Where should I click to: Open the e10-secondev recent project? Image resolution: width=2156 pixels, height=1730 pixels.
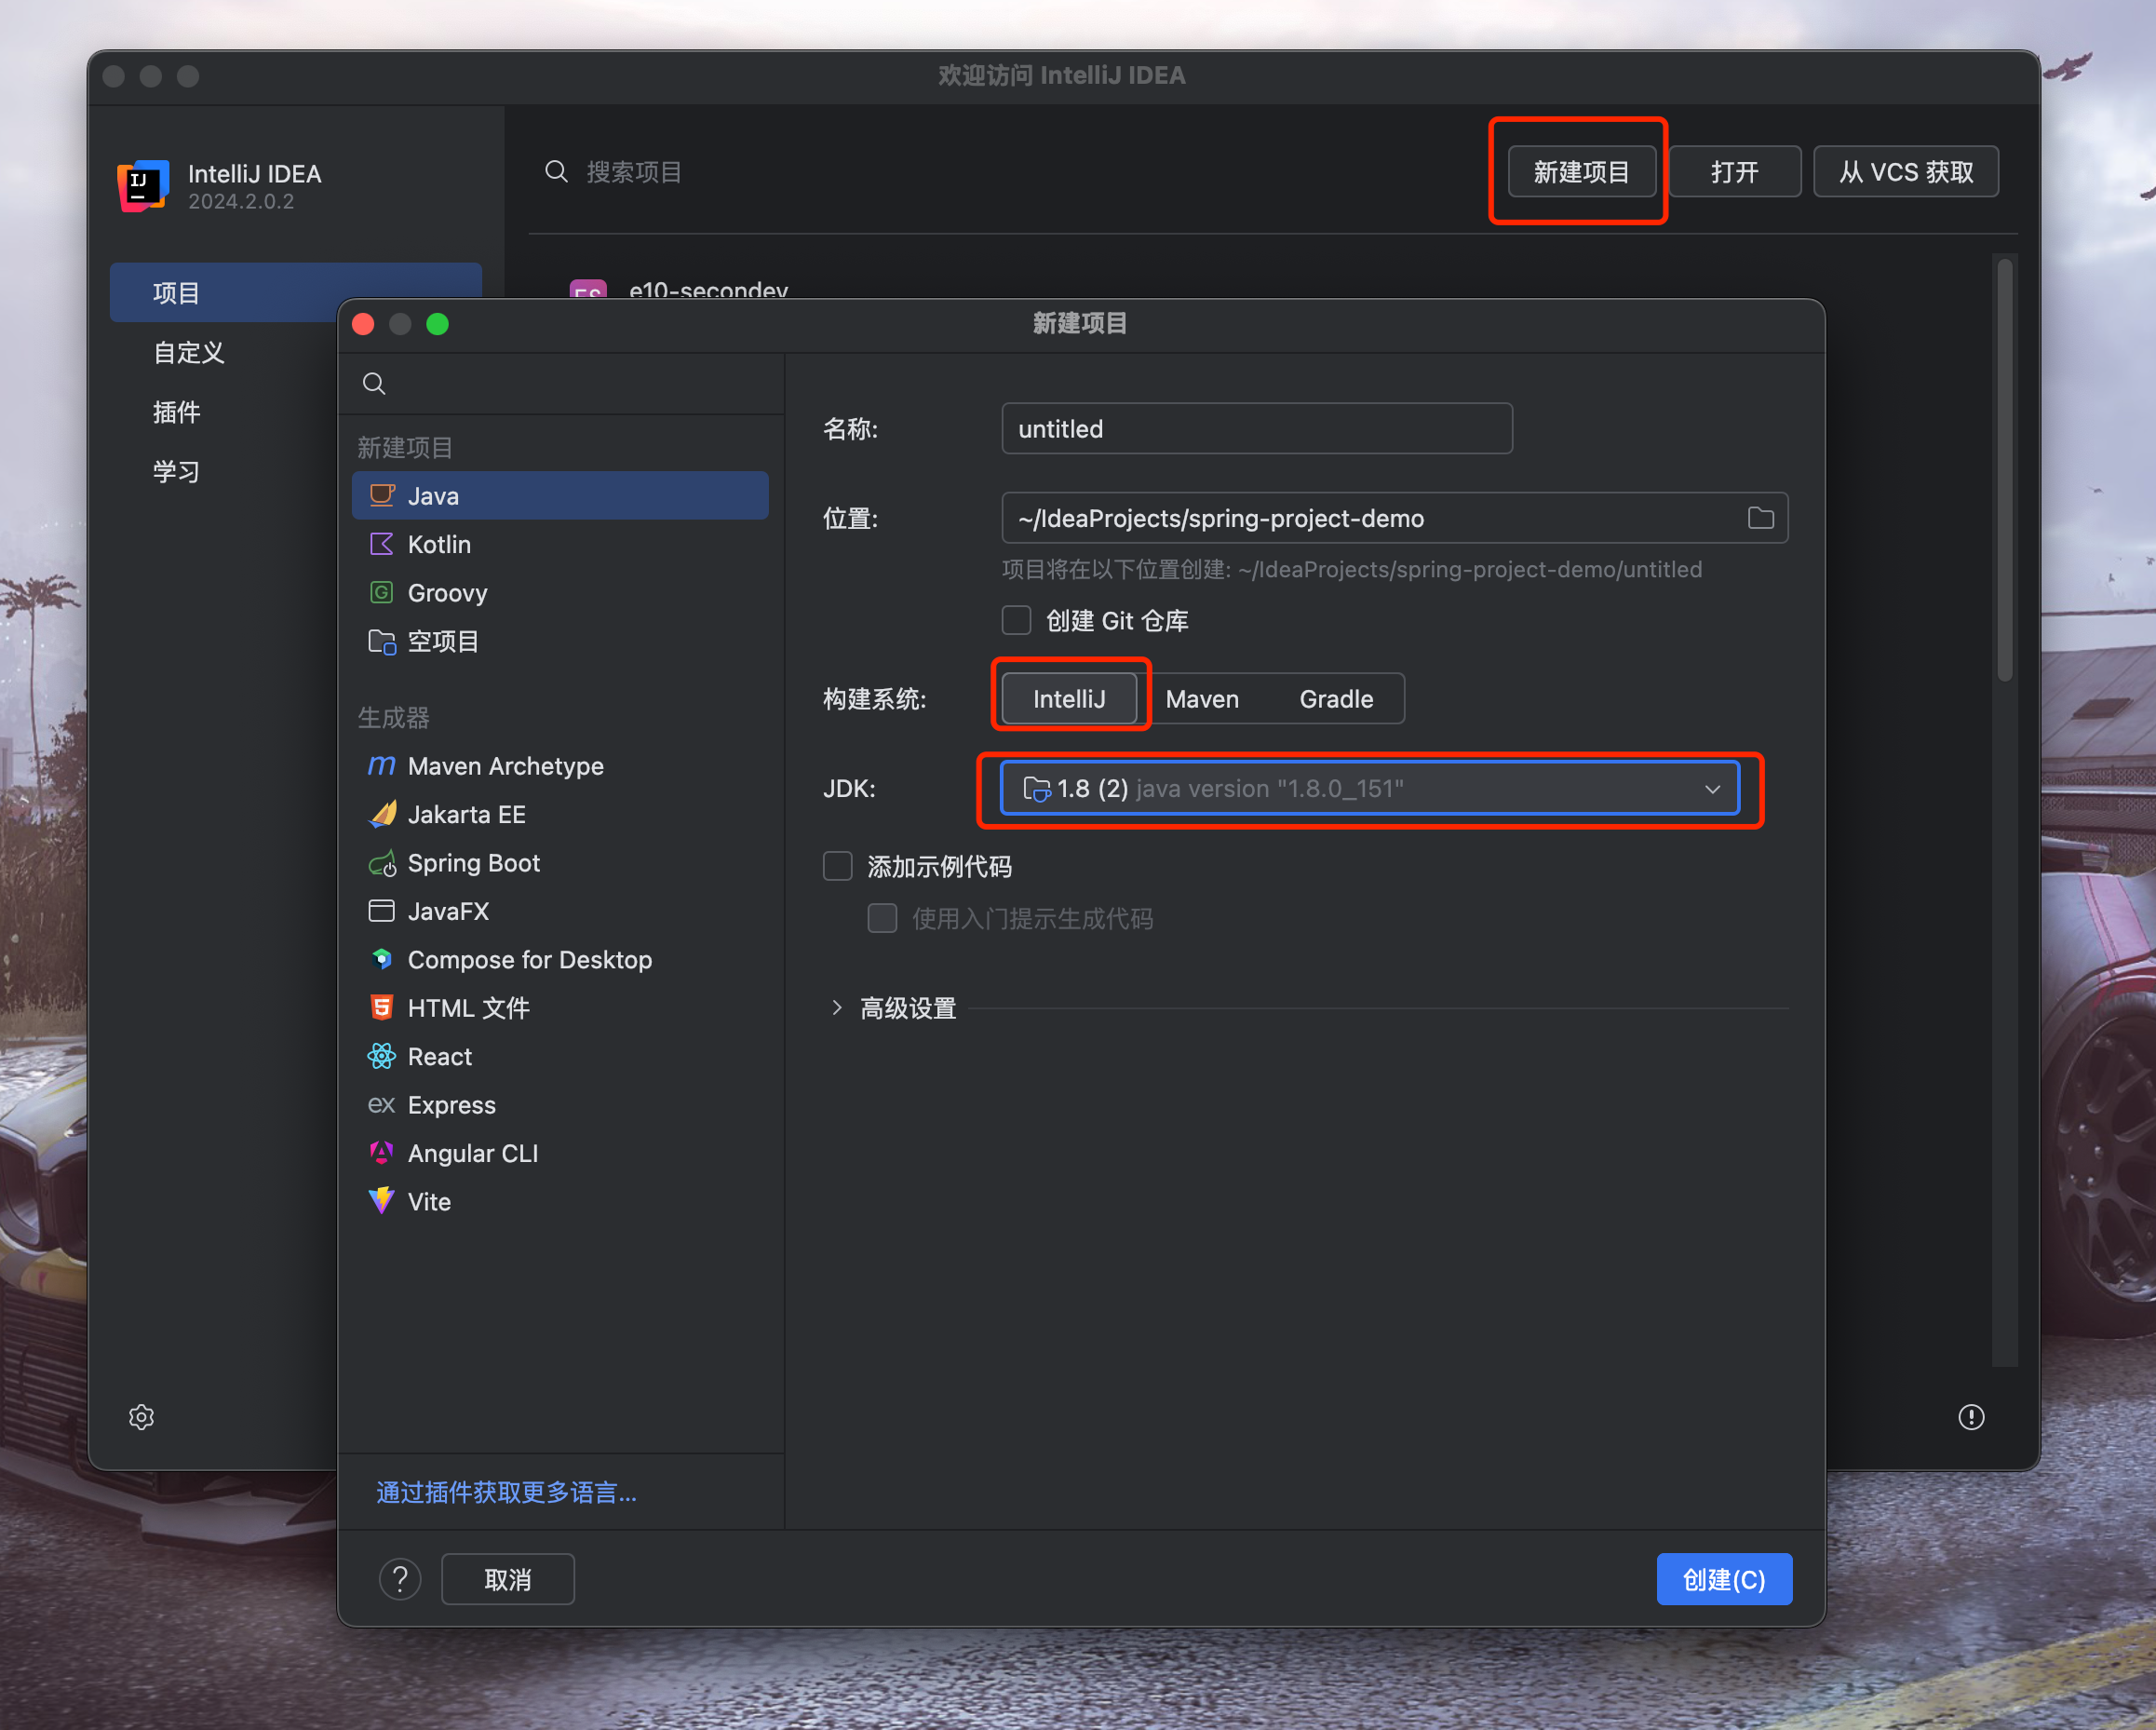tap(708, 289)
